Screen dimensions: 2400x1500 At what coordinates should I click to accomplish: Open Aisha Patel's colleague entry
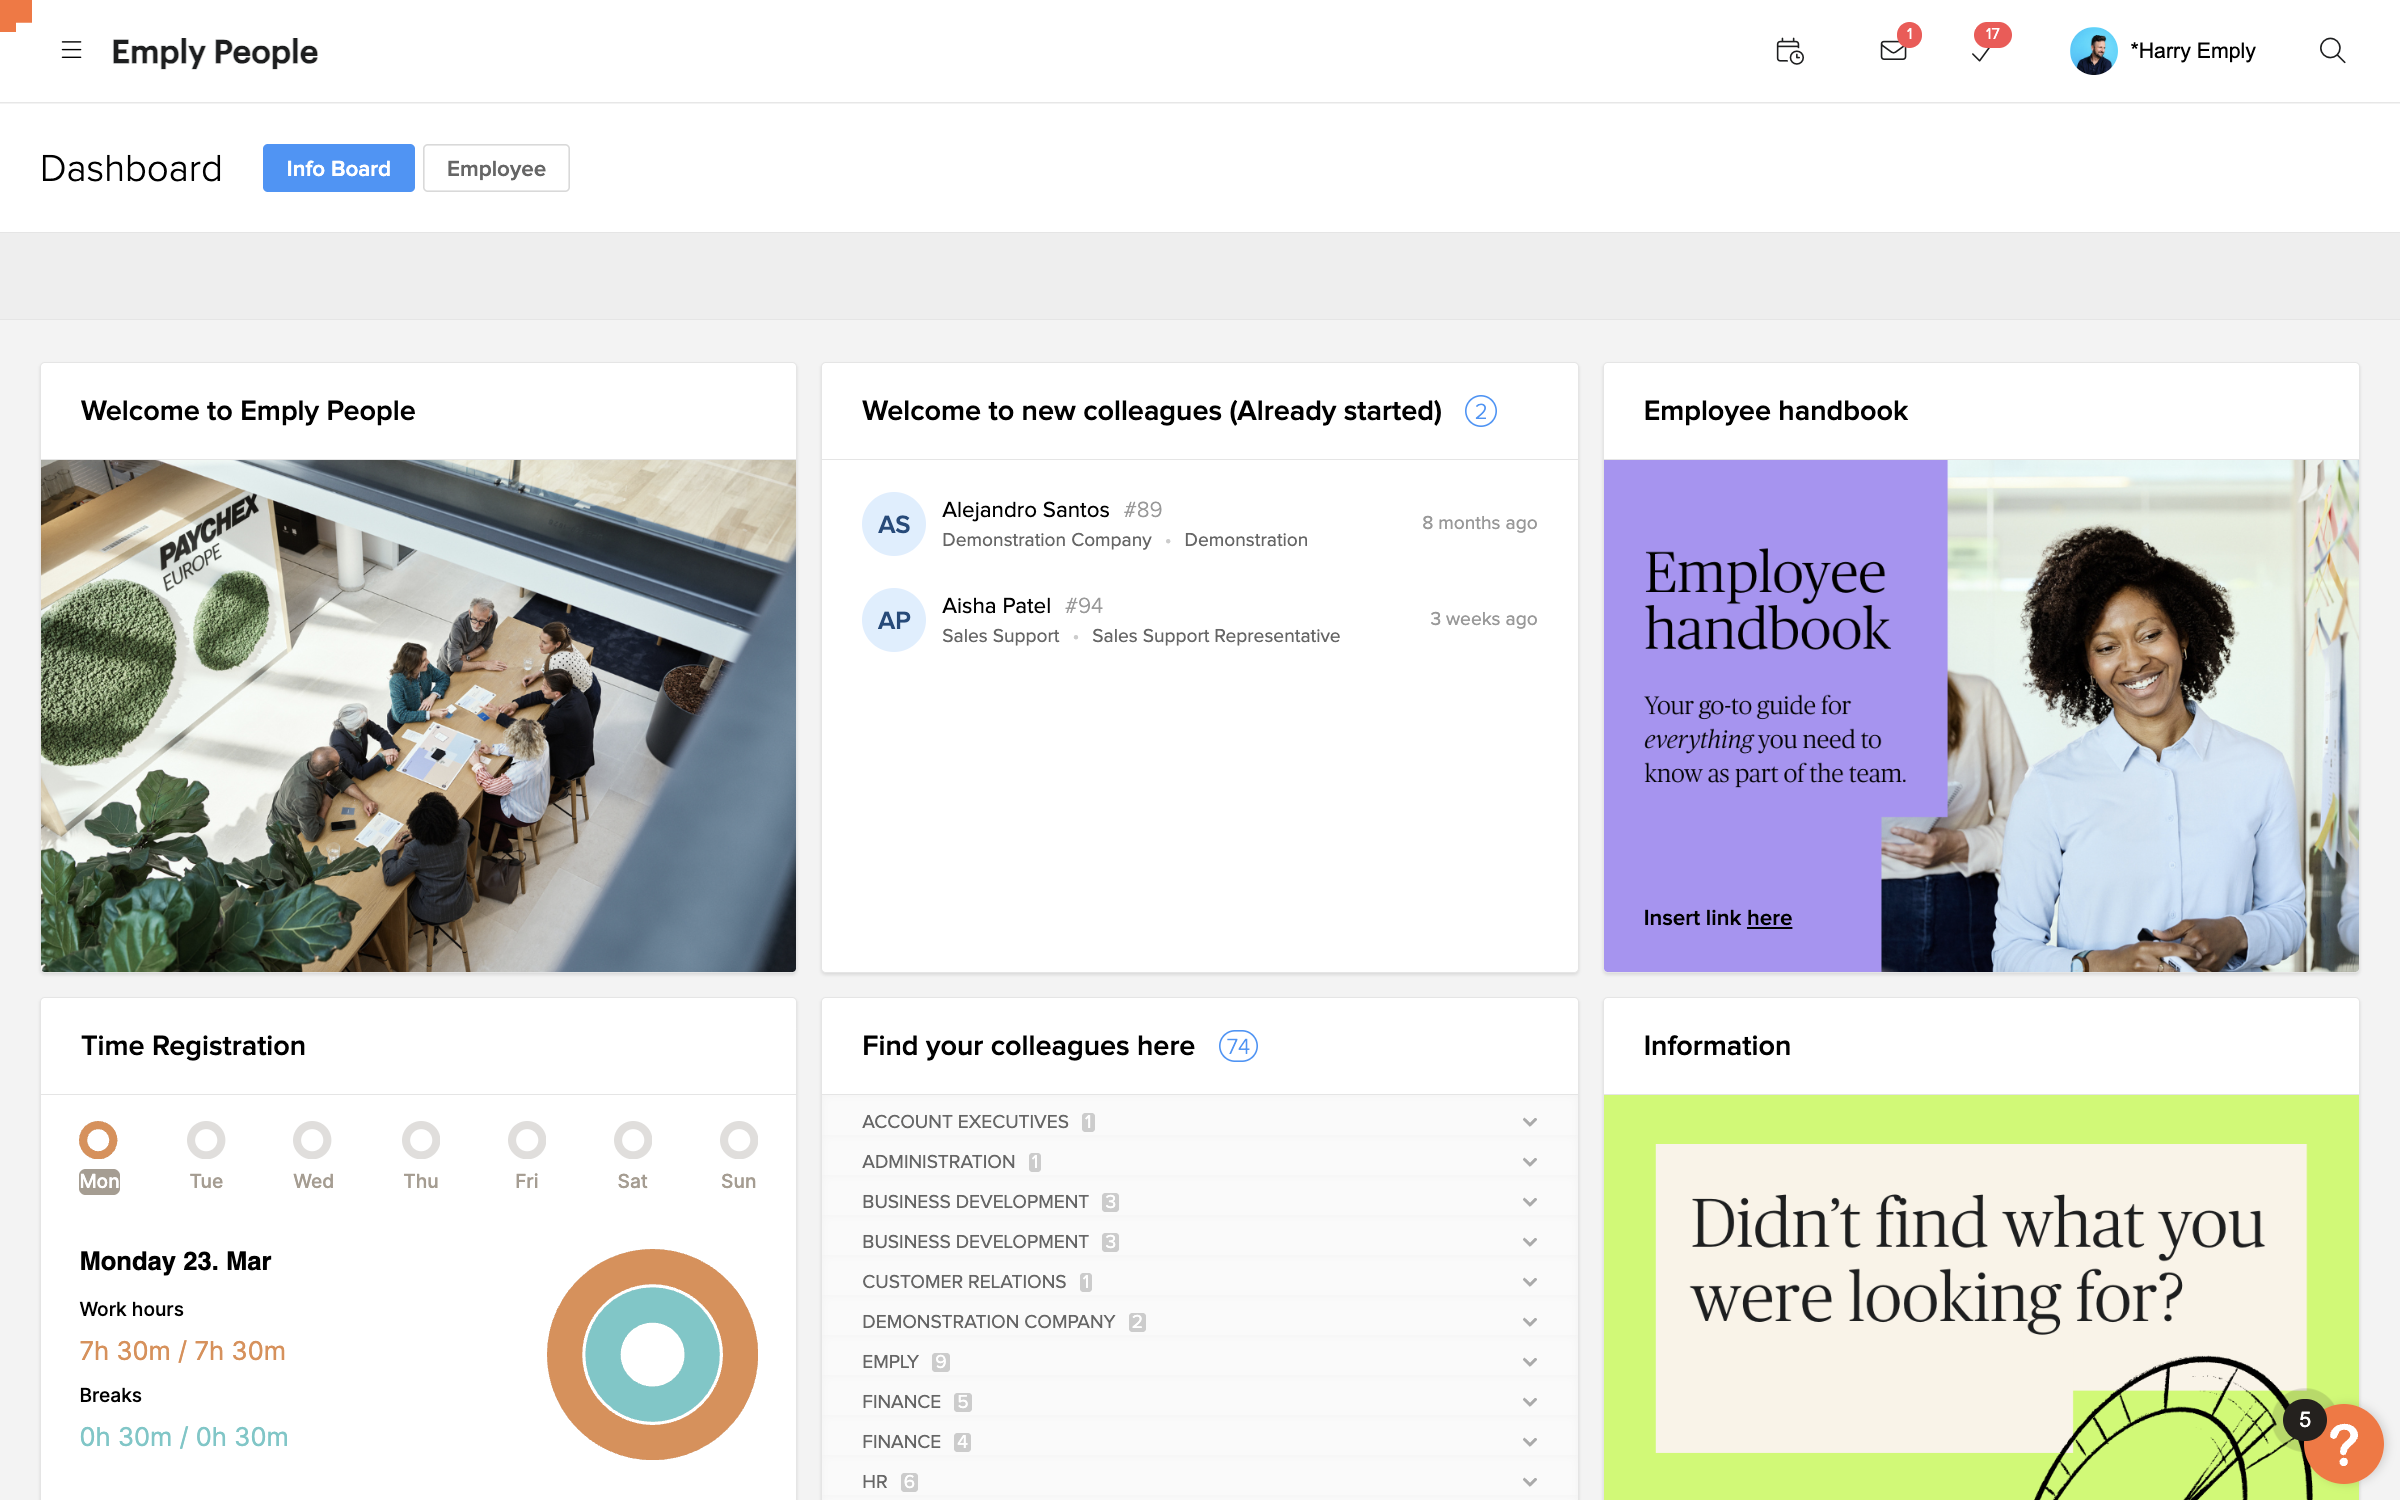(996, 606)
